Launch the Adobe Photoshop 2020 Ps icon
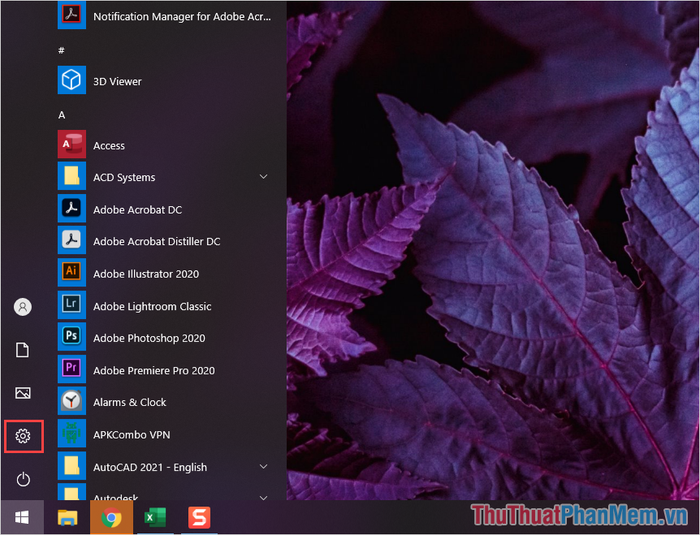 (x=71, y=337)
